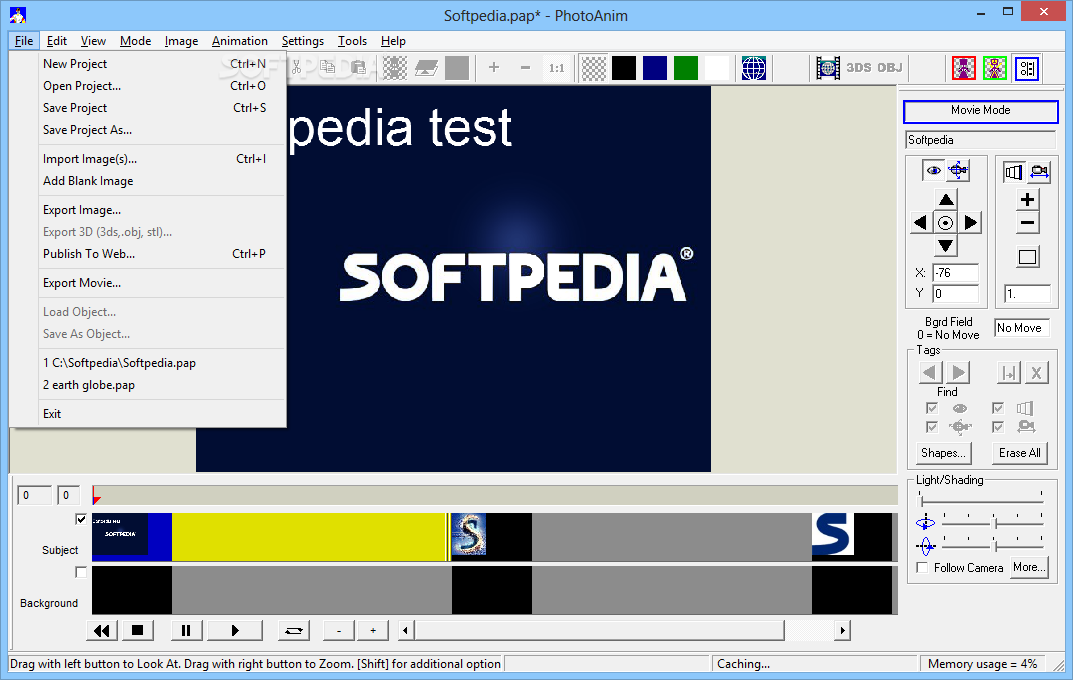Screen dimensions: 1073x680
Task: Click the Movie Mode button
Action: (981, 111)
